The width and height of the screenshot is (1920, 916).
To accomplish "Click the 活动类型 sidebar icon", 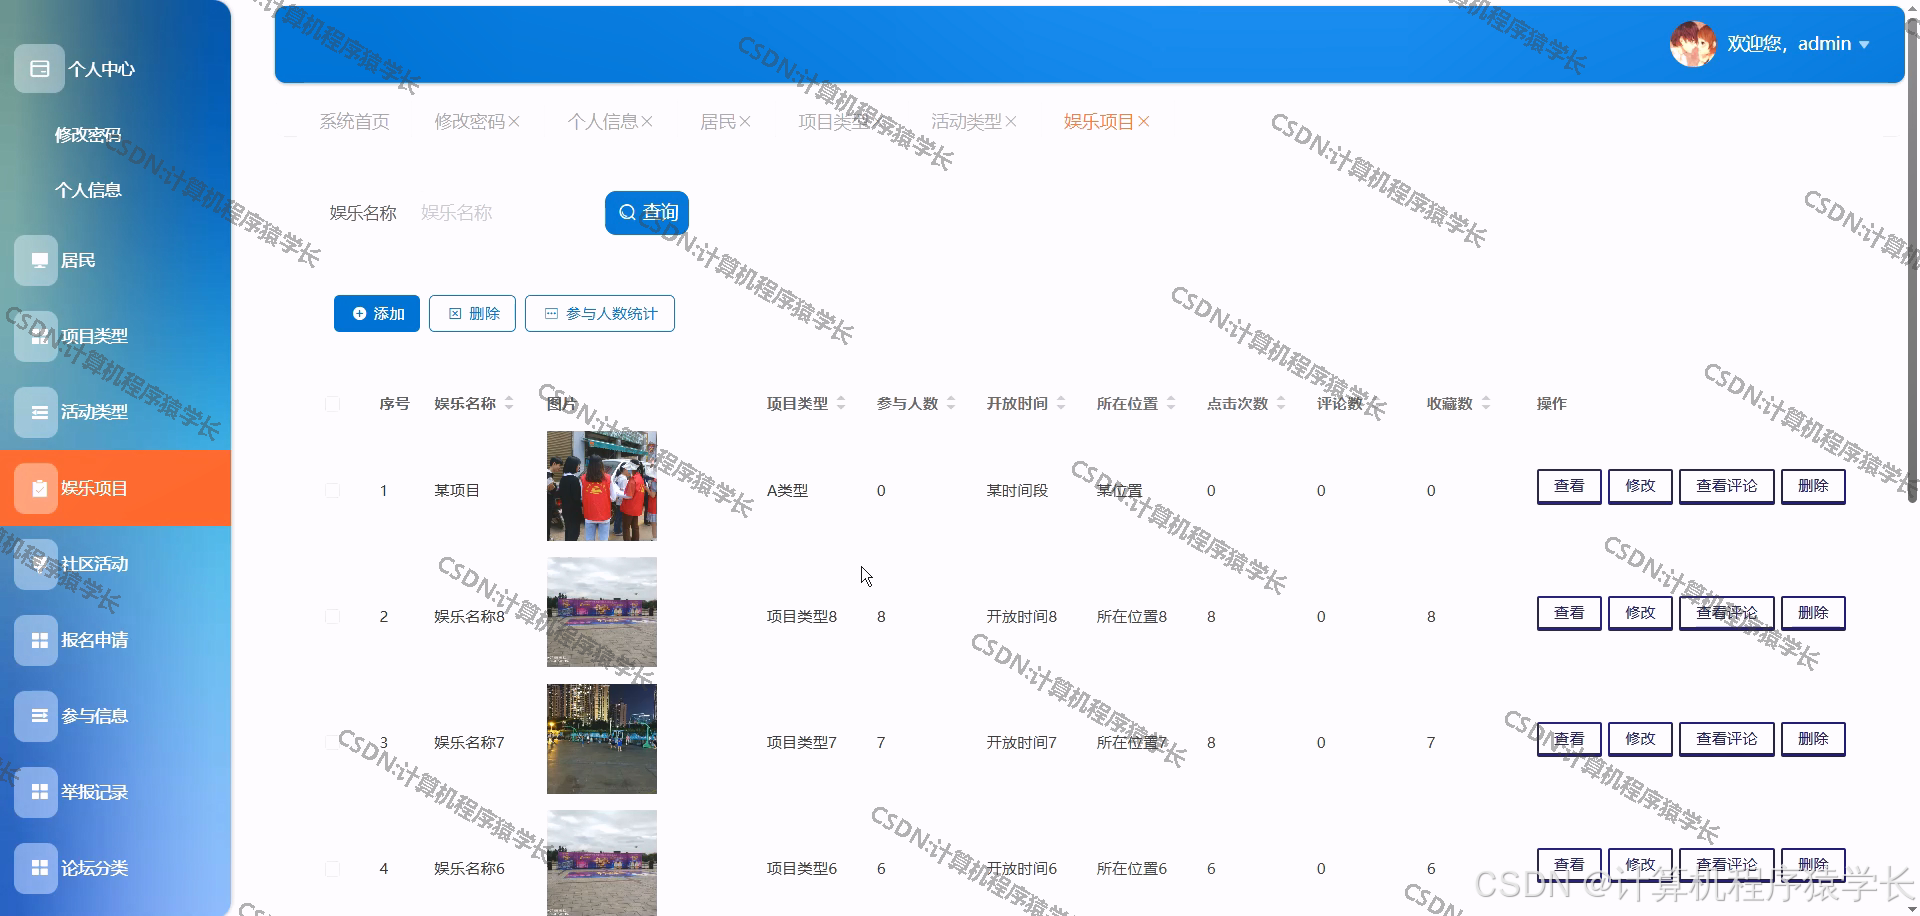I will [36, 412].
